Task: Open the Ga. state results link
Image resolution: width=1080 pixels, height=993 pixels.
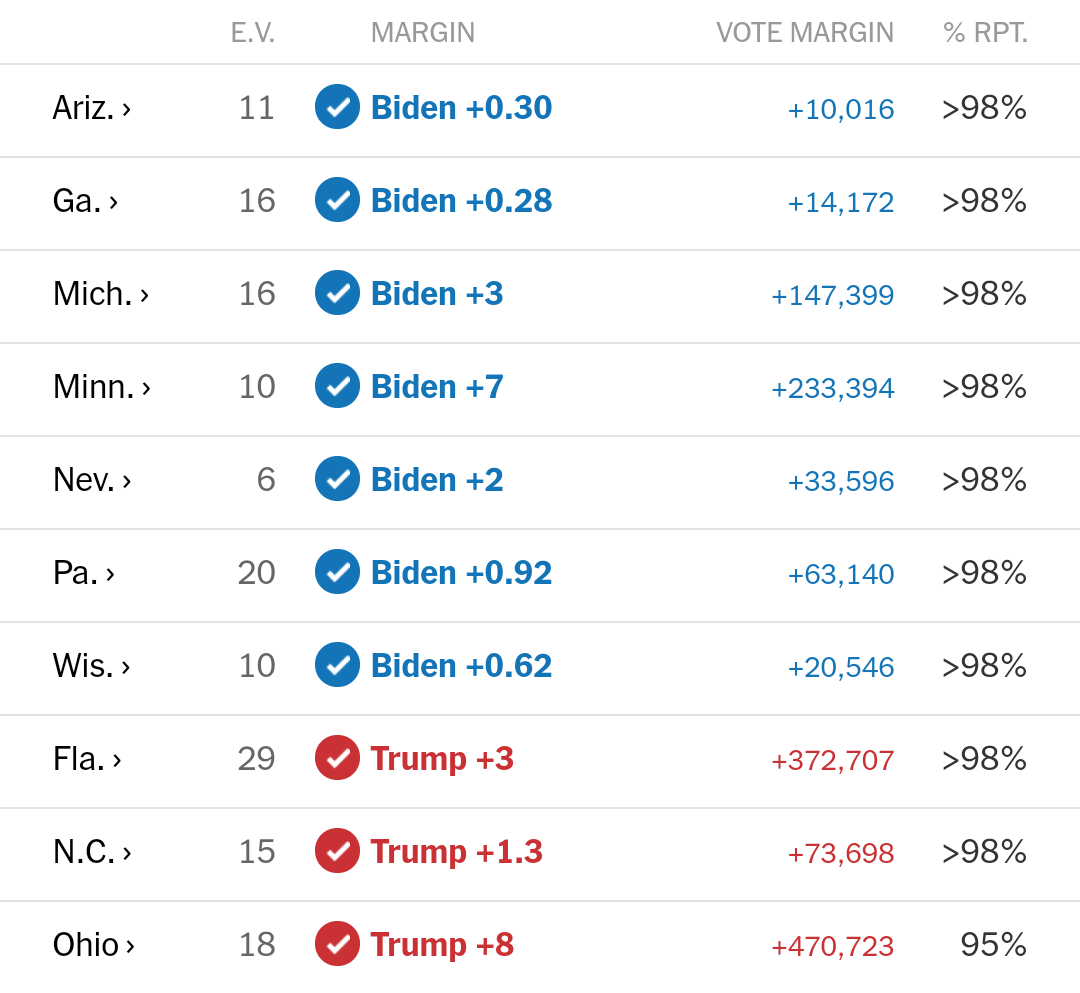Action: pos(77,201)
